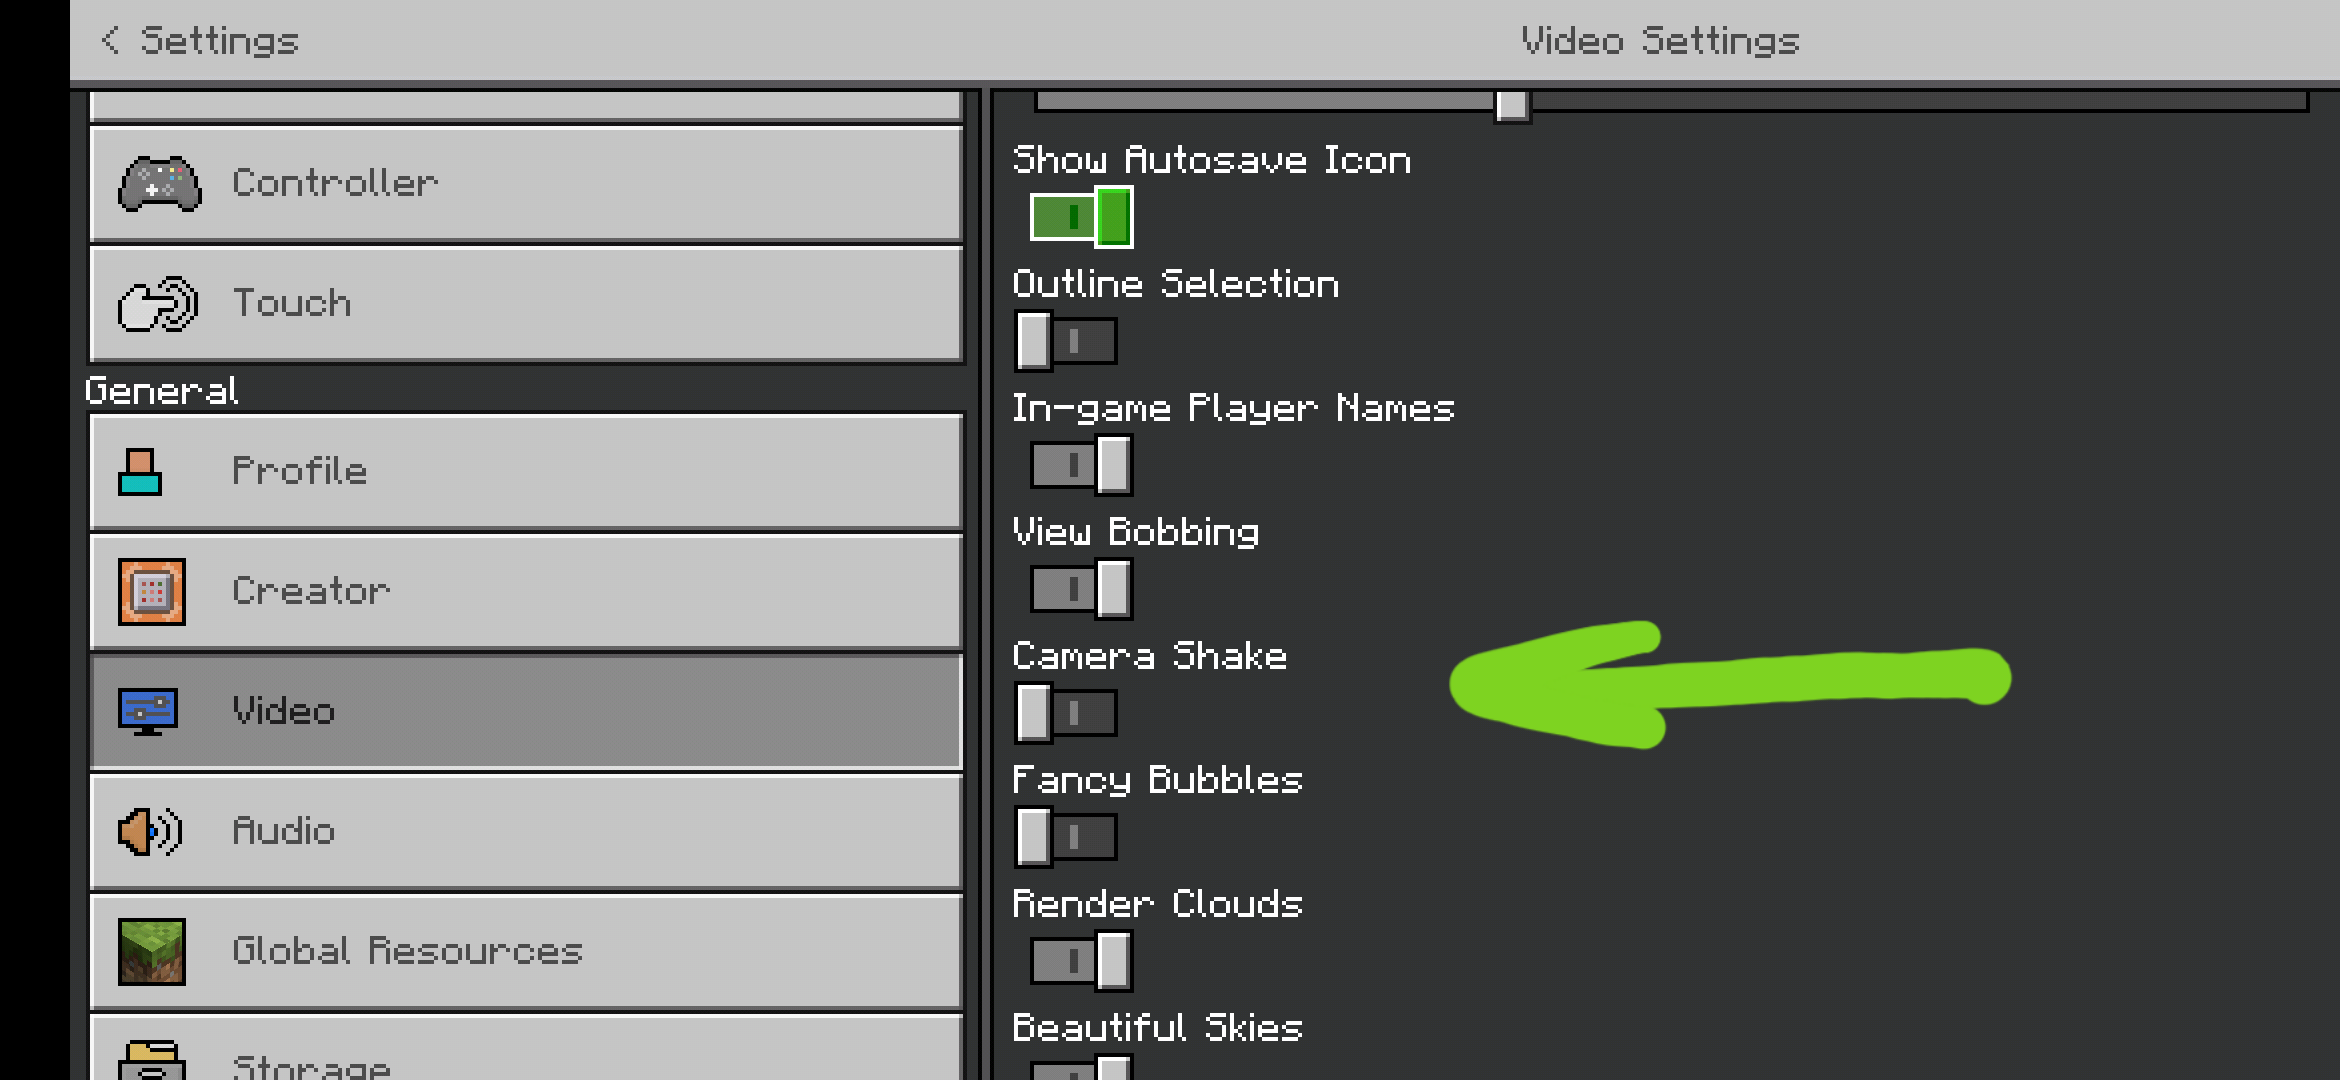Toggle the In-game Player Names switch
Viewport: 2340px width, 1080px height.
[x=1081, y=465]
